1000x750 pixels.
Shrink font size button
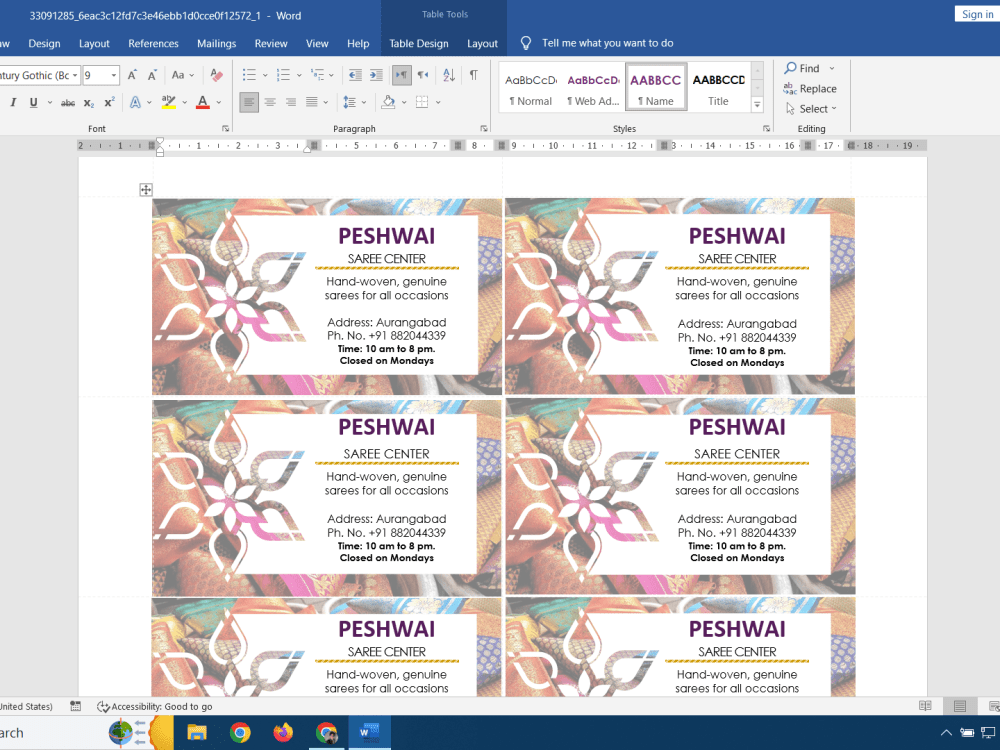152,75
